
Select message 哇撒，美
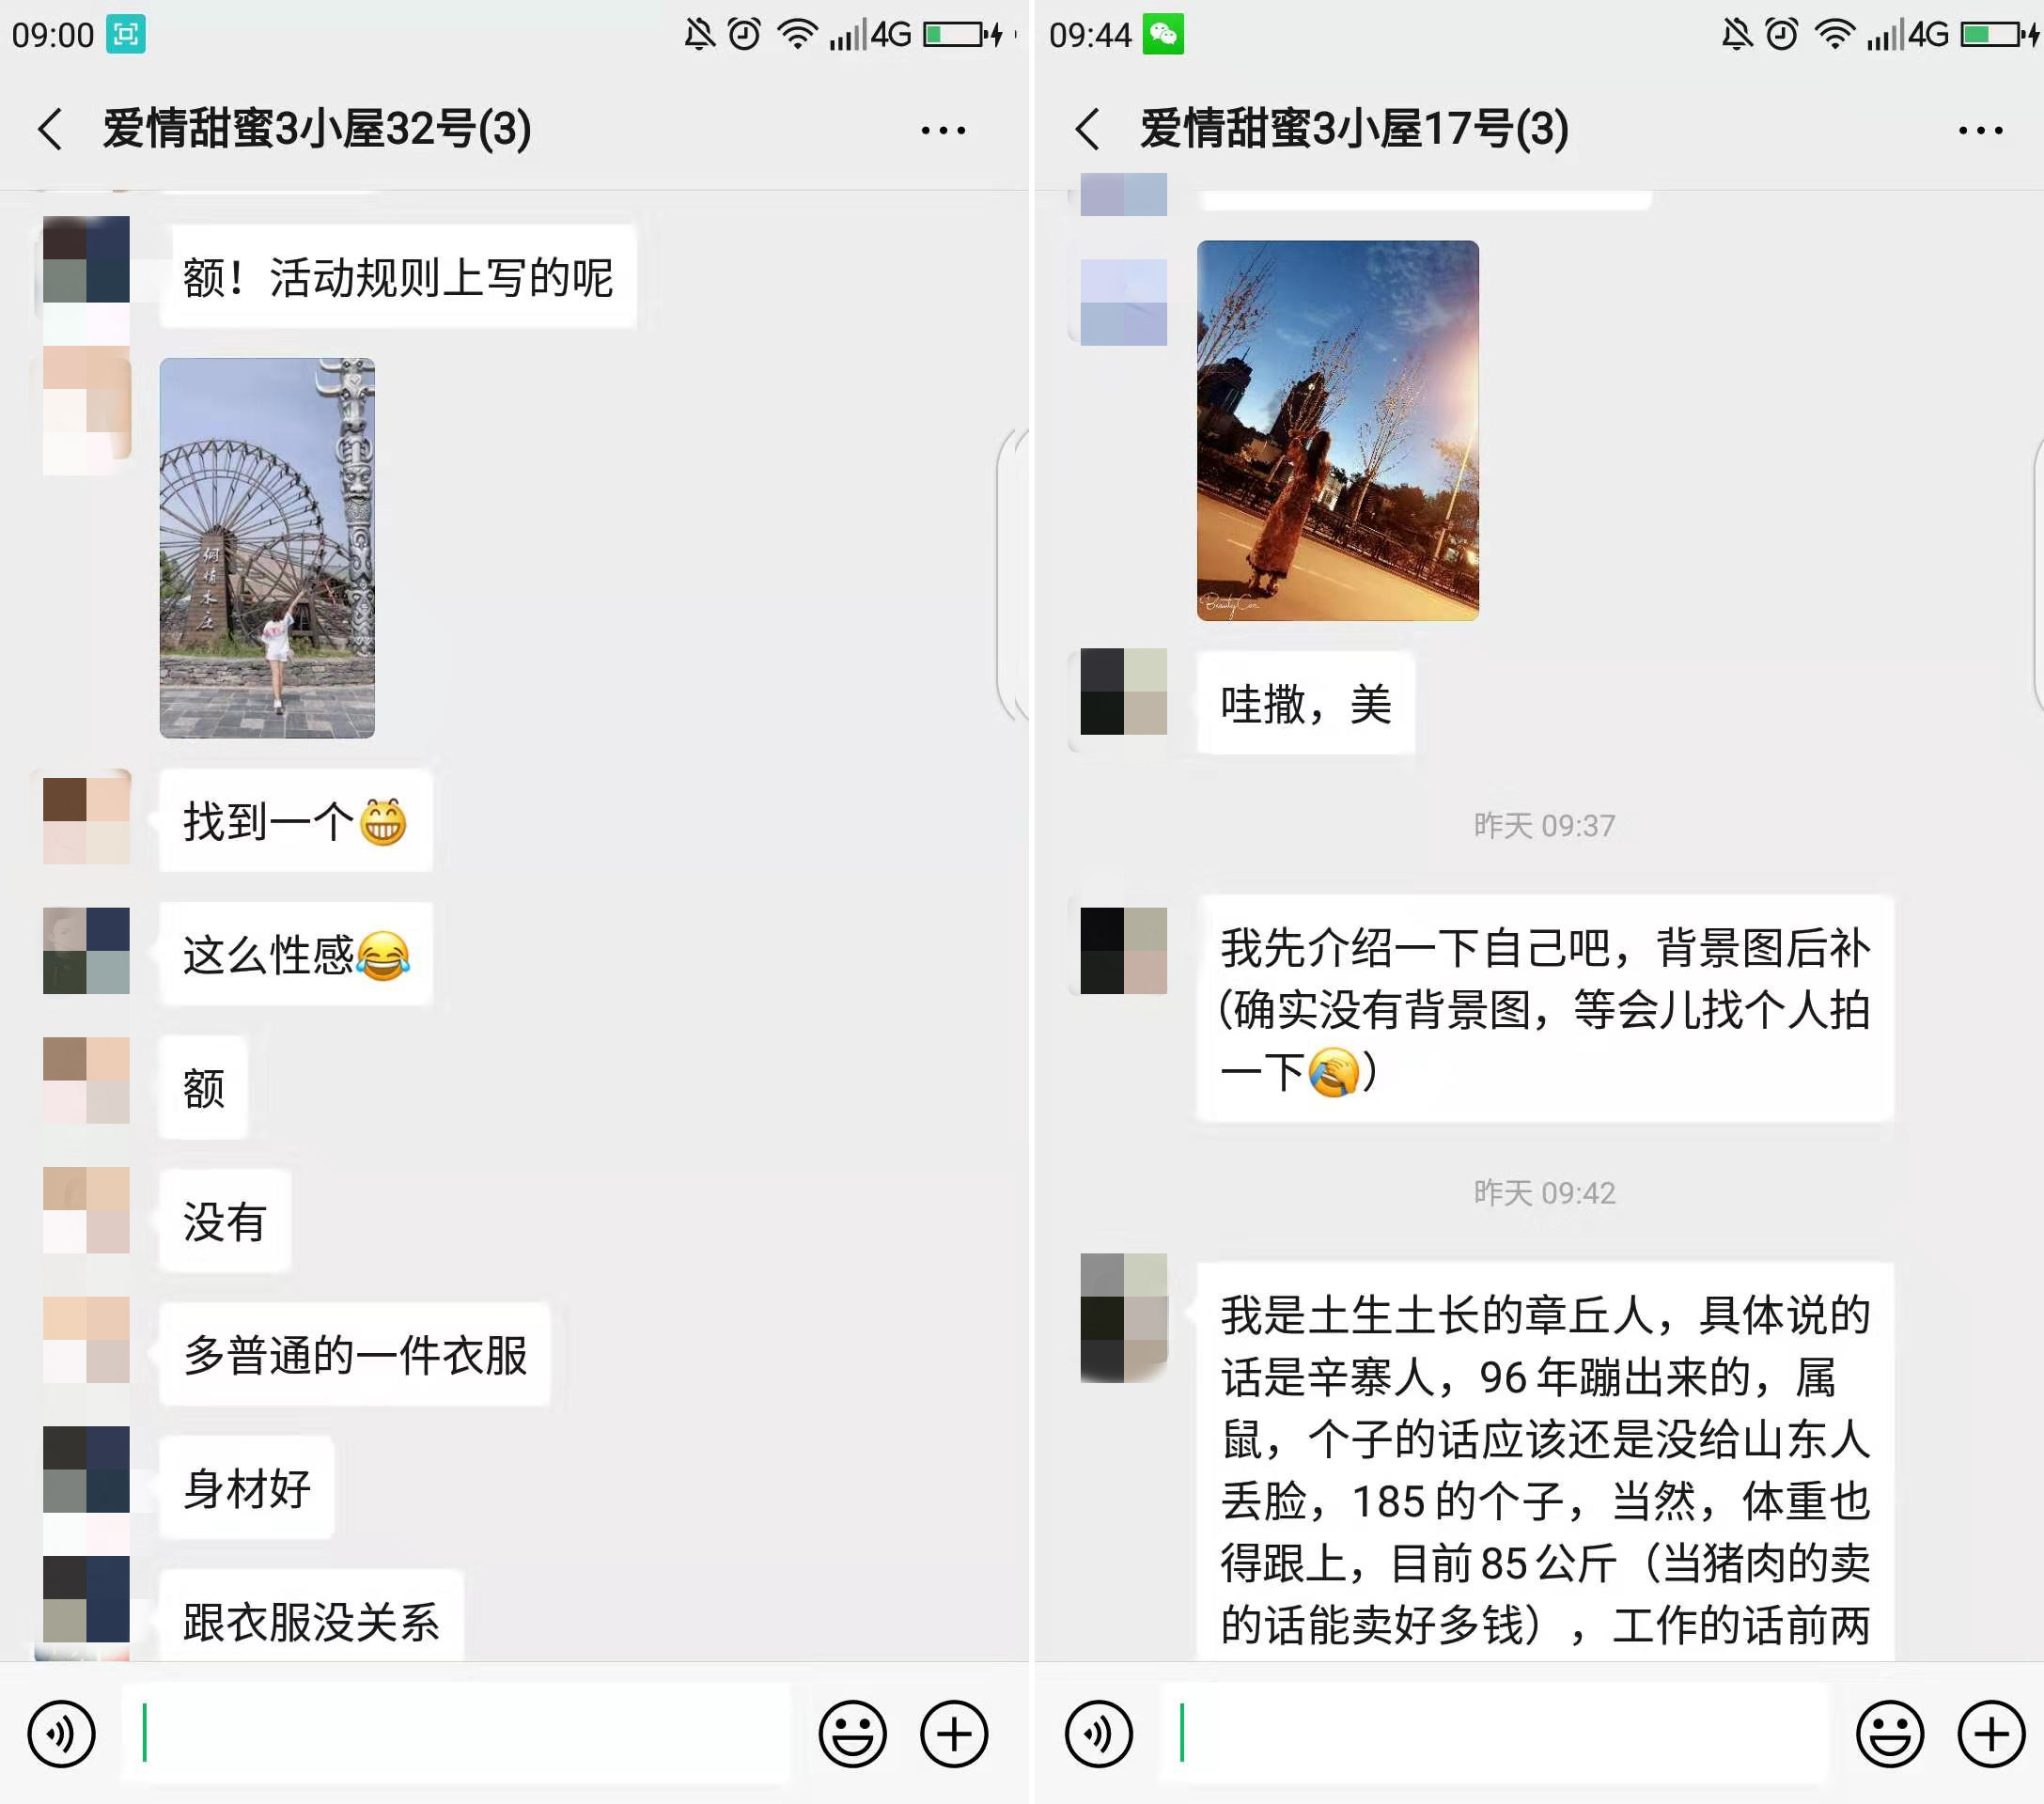click(x=1306, y=703)
